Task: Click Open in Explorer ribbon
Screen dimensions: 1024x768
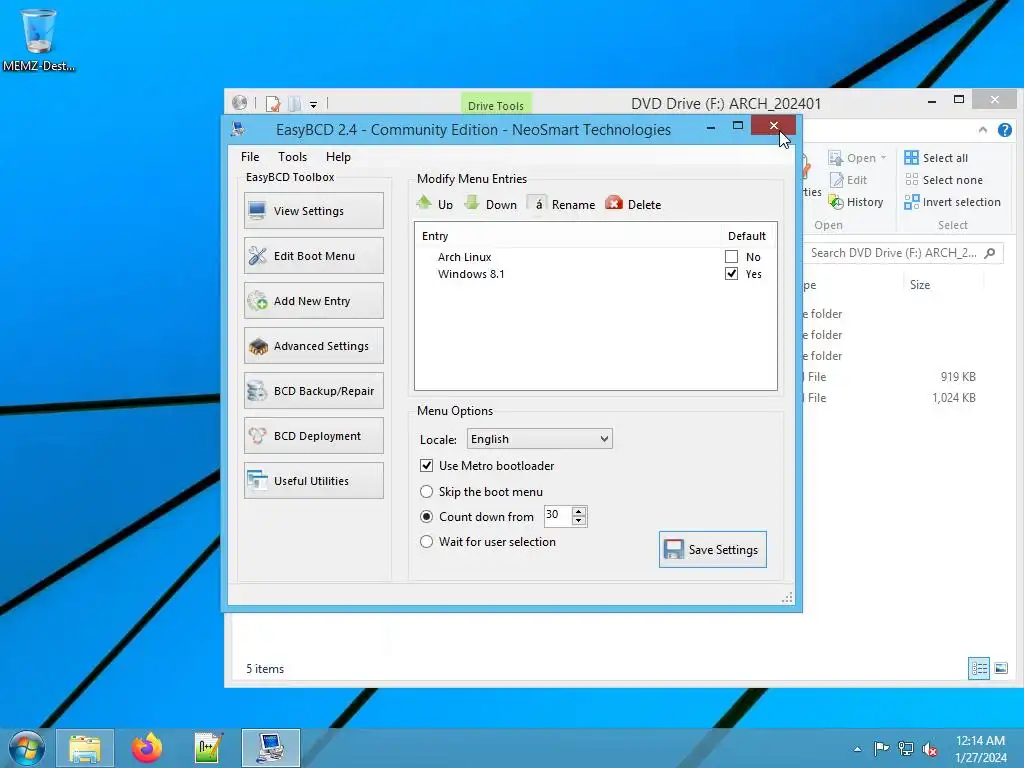Action: [852, 157]
